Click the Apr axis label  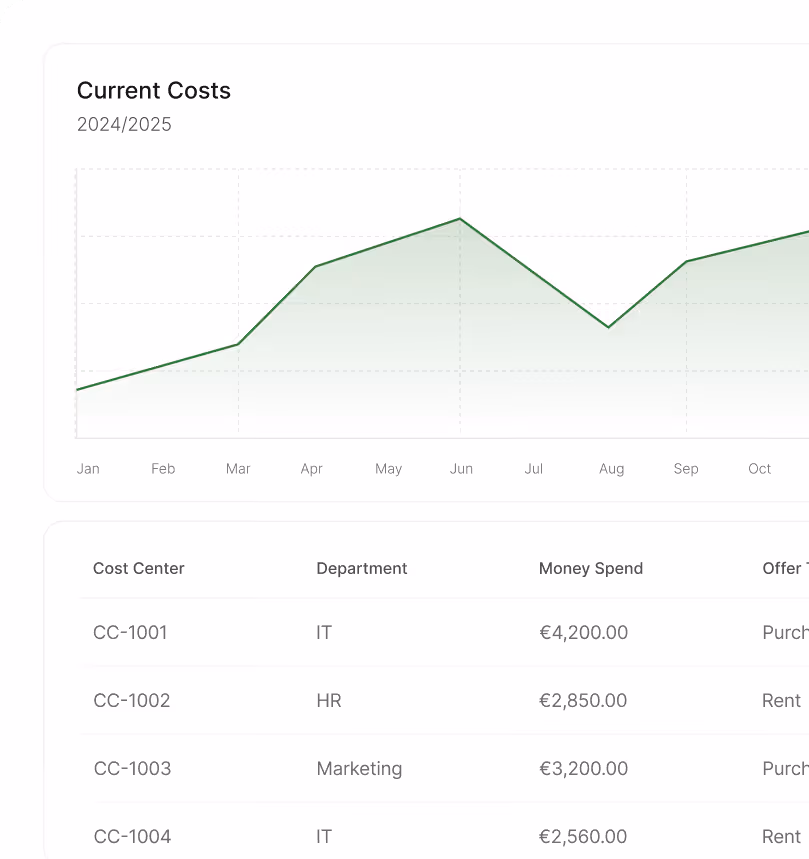[312, 469]
